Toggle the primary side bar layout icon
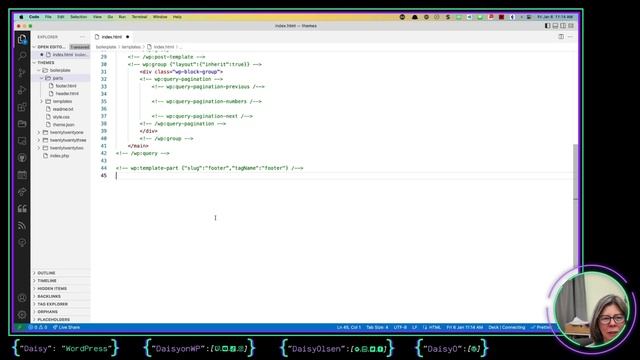This screenshot has height=360, width=640. coord(547,26)
